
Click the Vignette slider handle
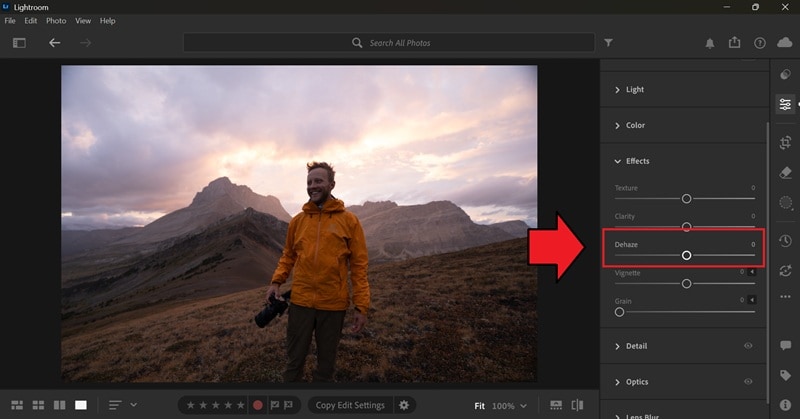click(x=686, y=284)
